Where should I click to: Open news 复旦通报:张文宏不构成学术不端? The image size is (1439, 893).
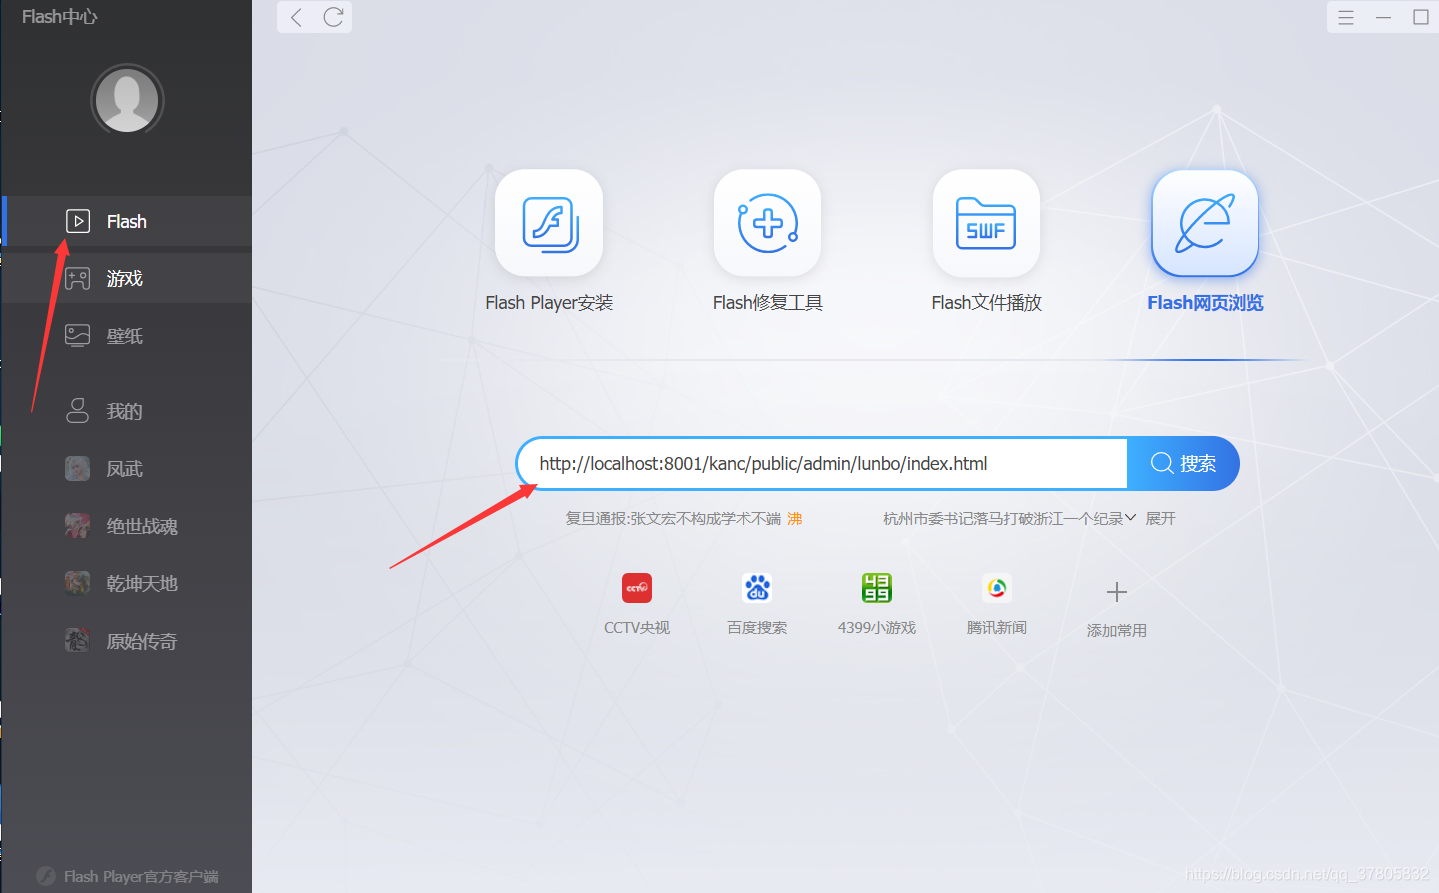pyautogui.click(x=673, y=518)
